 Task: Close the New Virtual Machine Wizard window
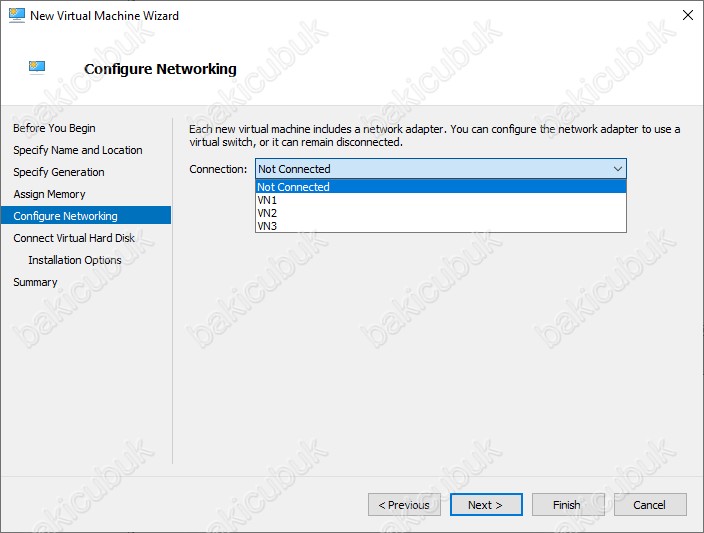click(687, 15)
